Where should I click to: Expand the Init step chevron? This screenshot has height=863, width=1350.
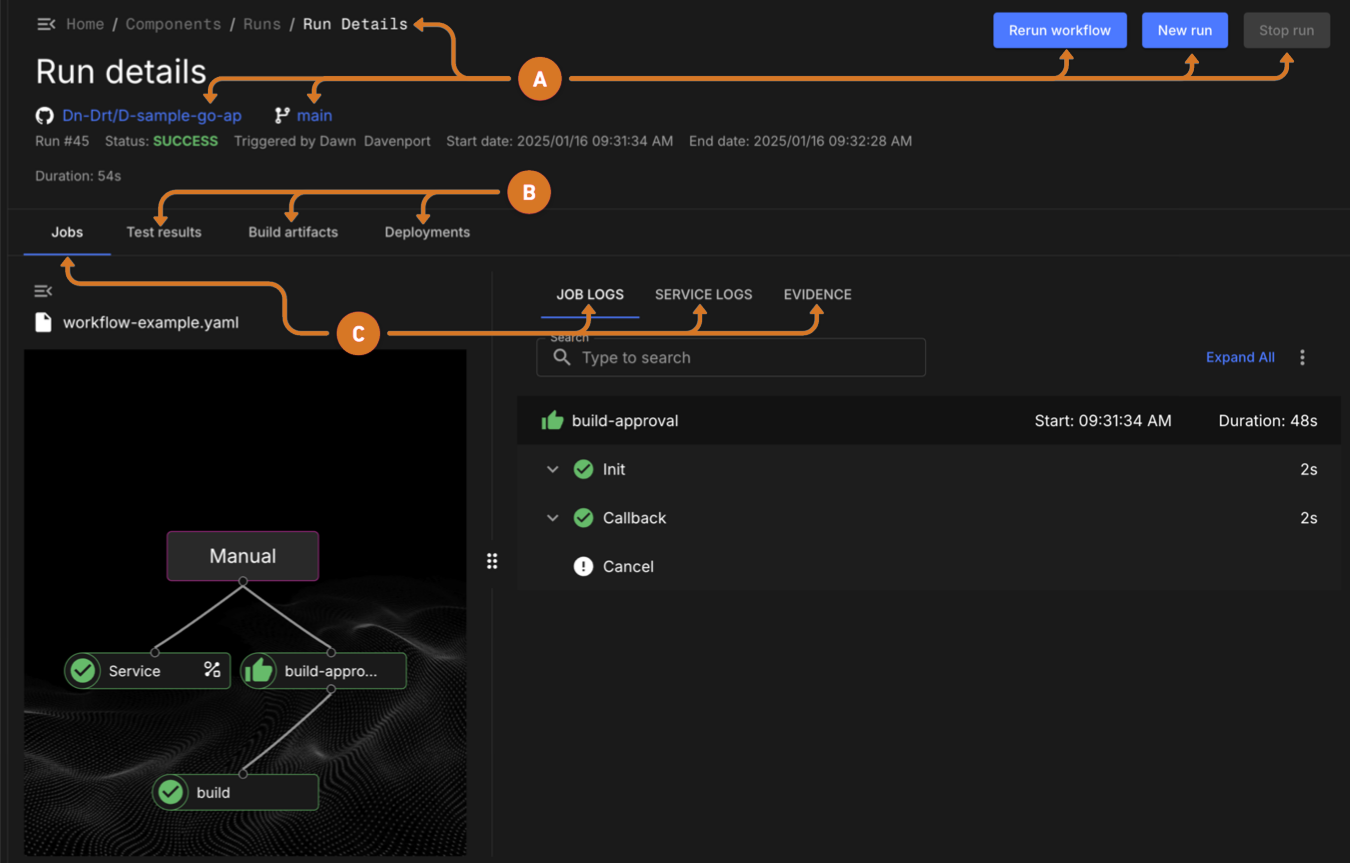pyautogui.click(x=552, y=470)
